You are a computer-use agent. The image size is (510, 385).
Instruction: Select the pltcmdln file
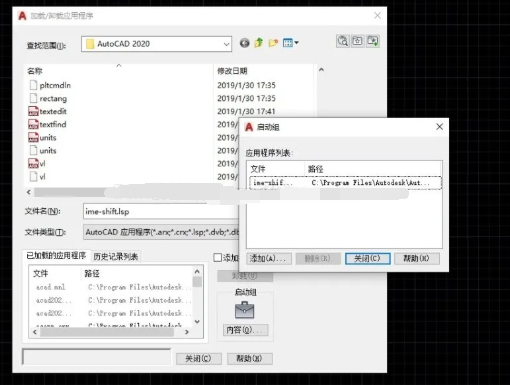(50, 85)
